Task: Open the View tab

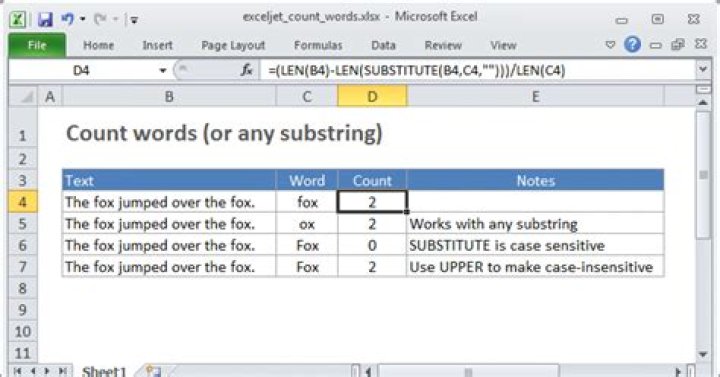Action: [x=503, y=45]
